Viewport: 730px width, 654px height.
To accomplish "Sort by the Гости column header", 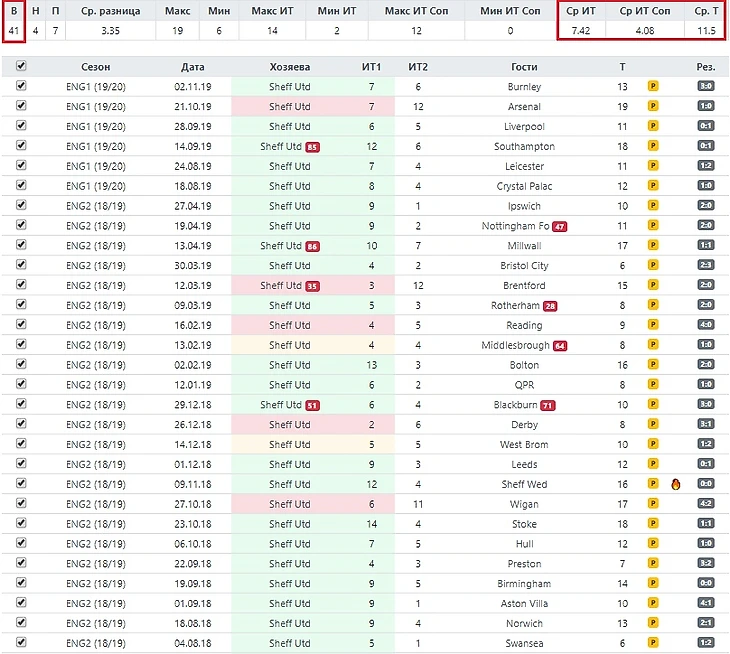I will tap(524, 67).
